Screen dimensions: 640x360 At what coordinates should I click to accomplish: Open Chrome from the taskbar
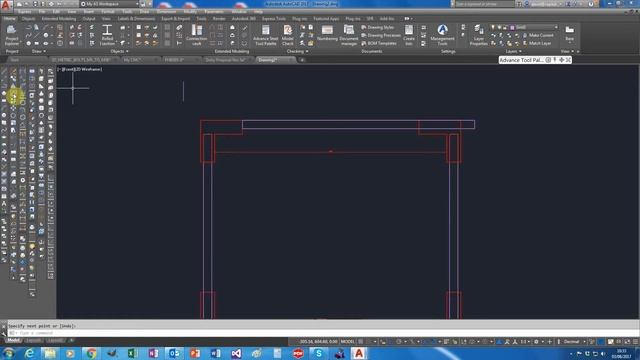[x=91, y=353]
